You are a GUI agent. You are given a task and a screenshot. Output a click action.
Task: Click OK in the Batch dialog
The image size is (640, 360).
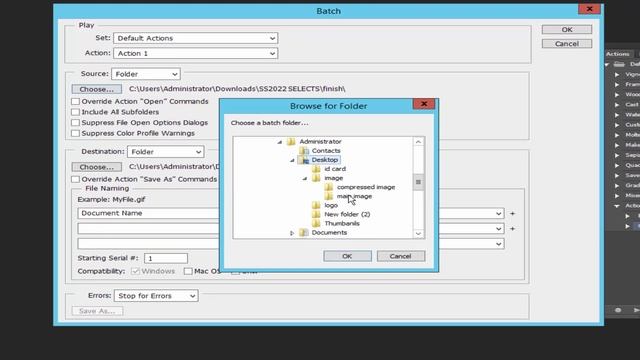pyautogui.click(x=567, y=29)
